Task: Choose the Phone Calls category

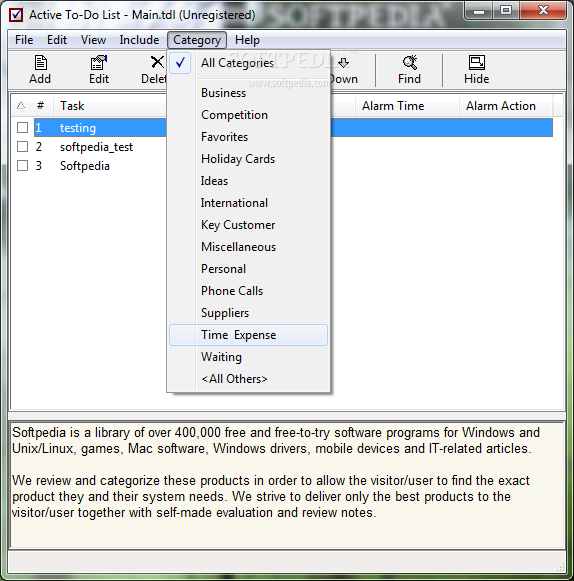Action: click(x=248, y=291)
